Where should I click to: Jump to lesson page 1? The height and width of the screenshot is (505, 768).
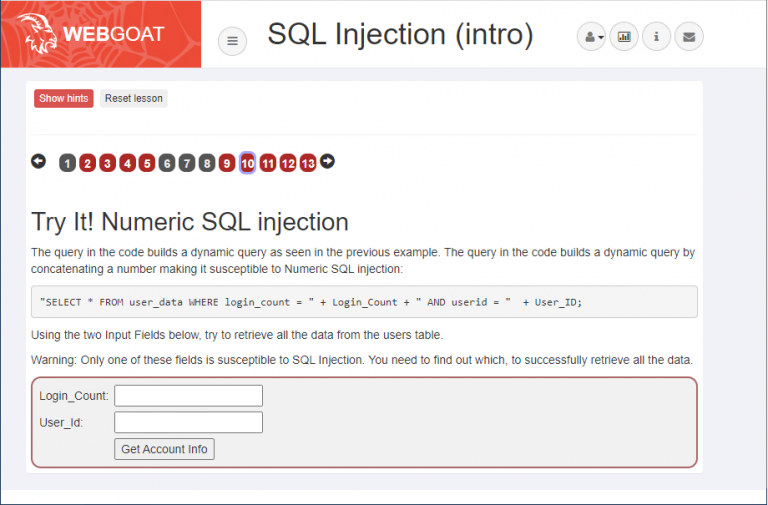(67, 163)
